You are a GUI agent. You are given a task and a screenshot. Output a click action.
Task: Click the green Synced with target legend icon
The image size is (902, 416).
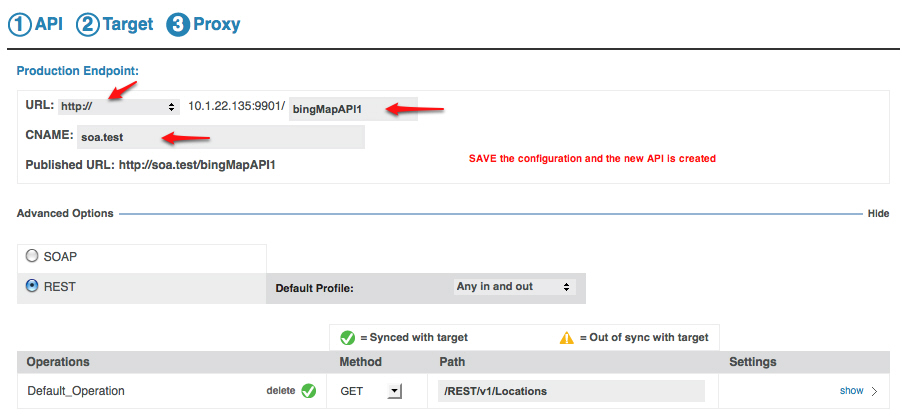coord(347,338)
